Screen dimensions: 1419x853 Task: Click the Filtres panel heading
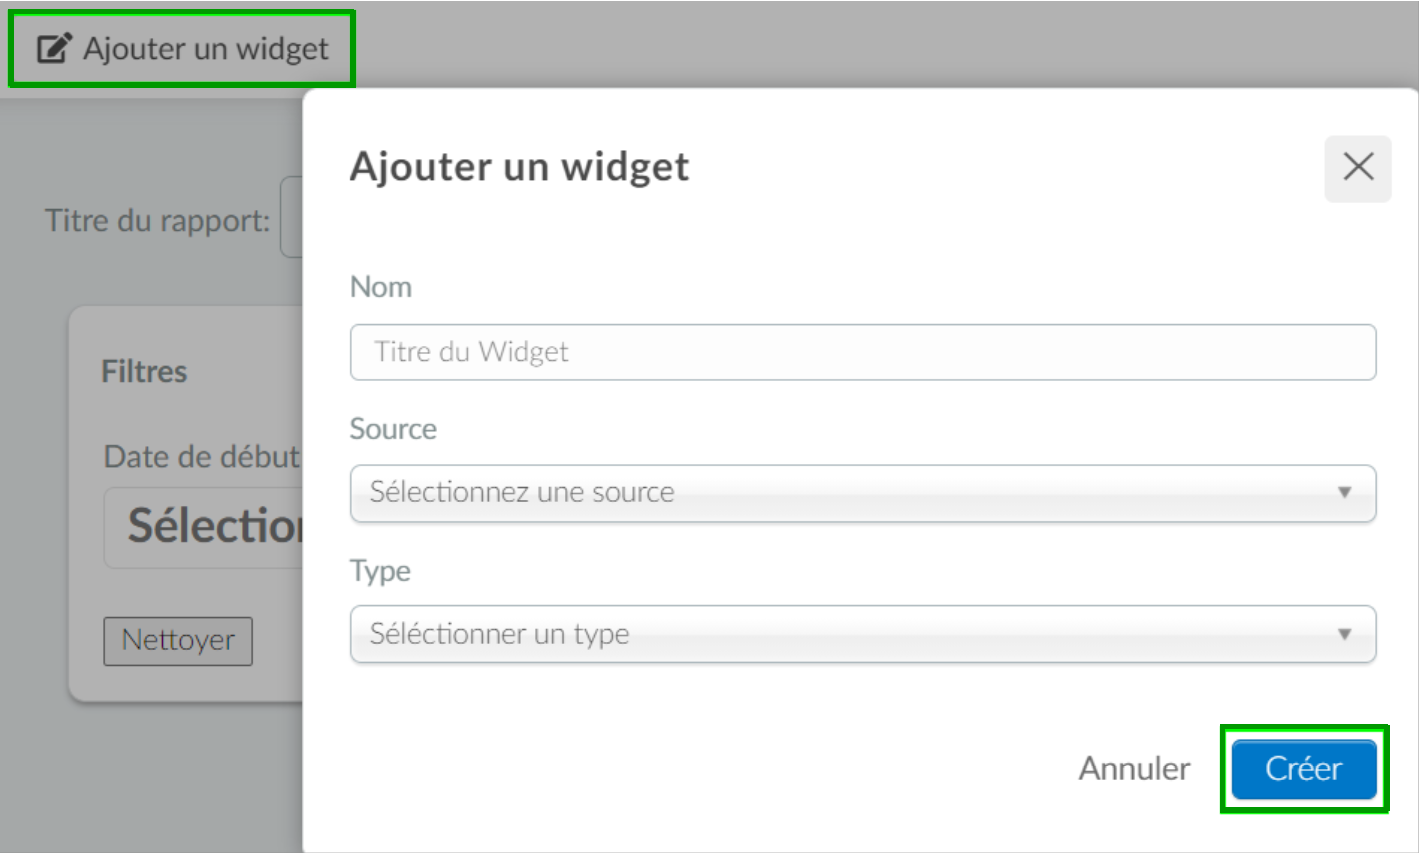coord(144,372)
